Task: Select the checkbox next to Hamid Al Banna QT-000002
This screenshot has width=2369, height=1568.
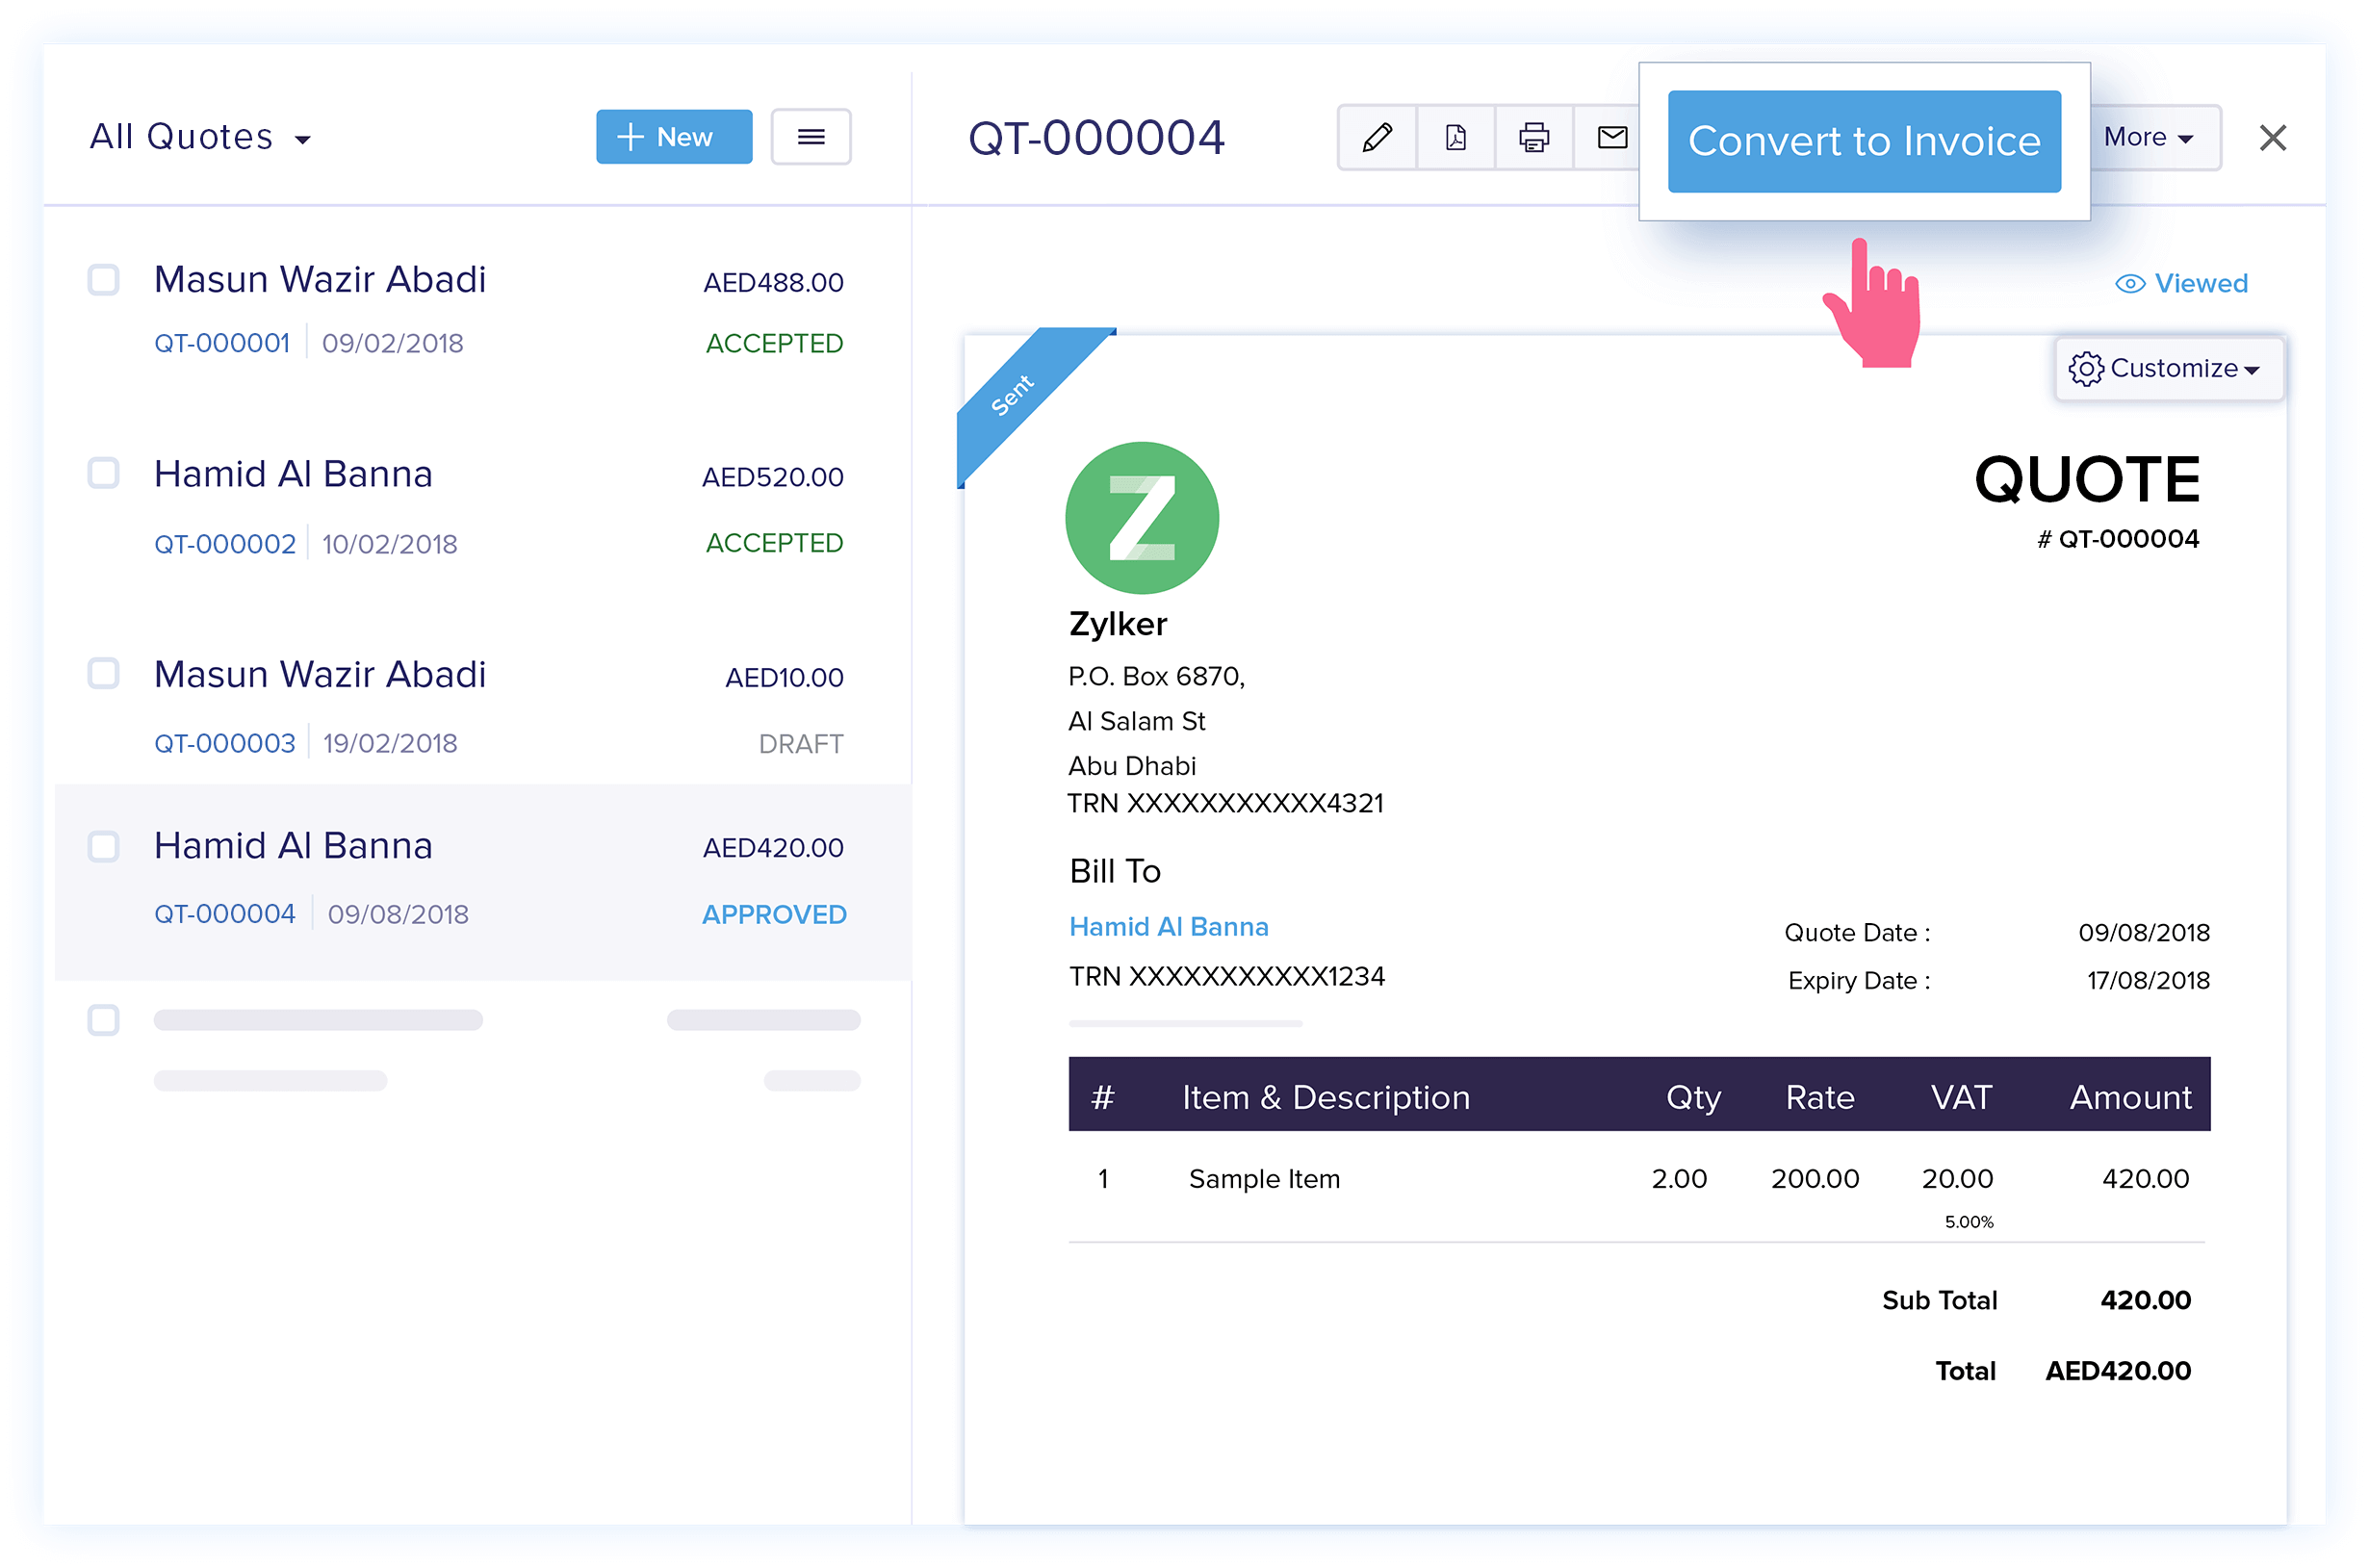Action: point(103,473)
